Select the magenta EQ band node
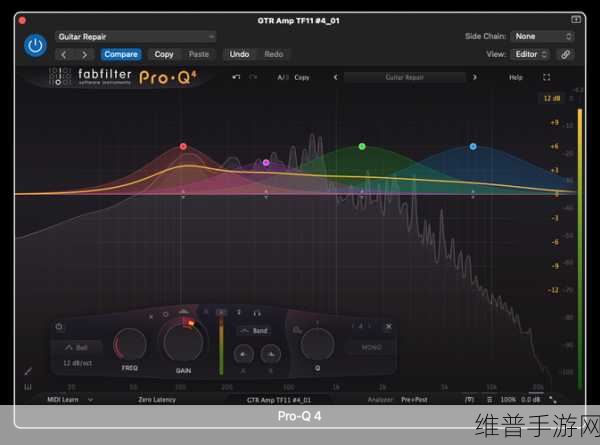Image resolution: width=600 pixels, height=445 pixels. click(266, 163)
